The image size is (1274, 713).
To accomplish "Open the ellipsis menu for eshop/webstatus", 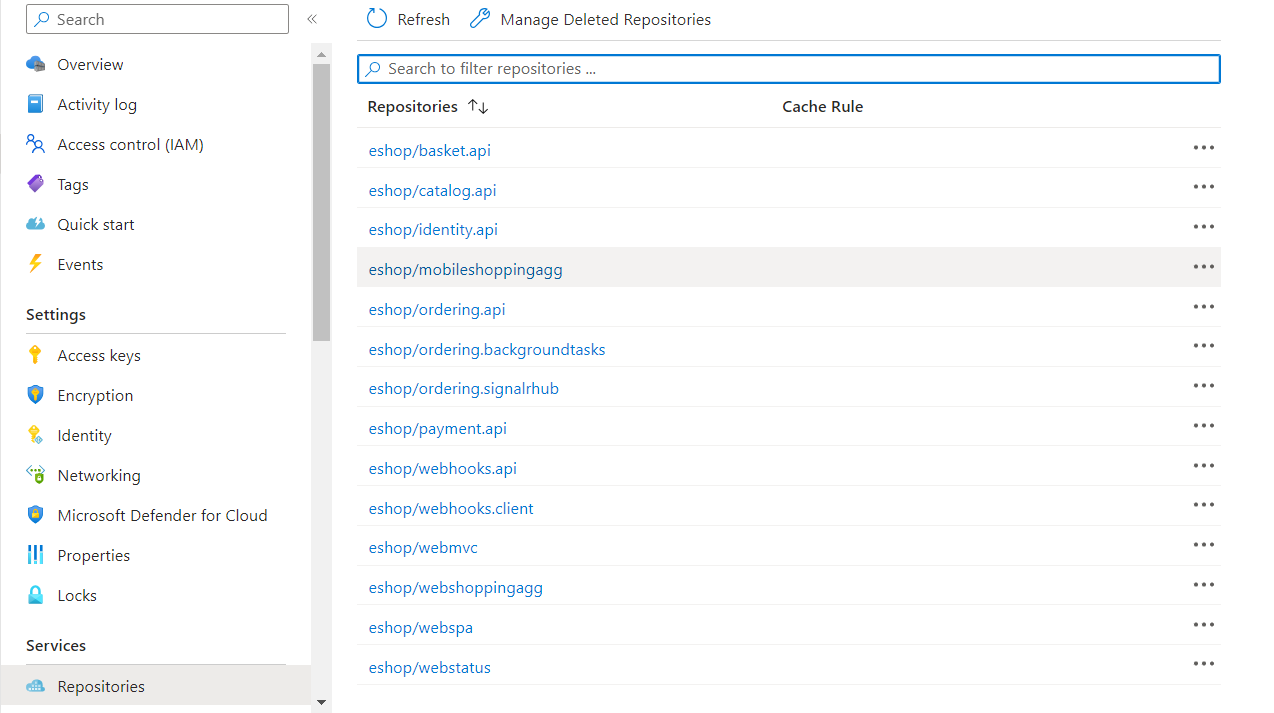I will (1203, 663).
